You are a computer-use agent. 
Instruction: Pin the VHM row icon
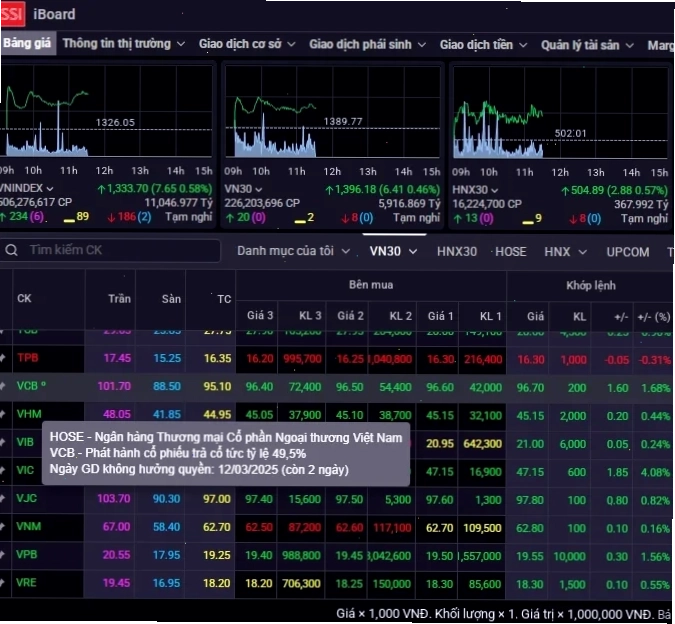[x=3, y=414]
